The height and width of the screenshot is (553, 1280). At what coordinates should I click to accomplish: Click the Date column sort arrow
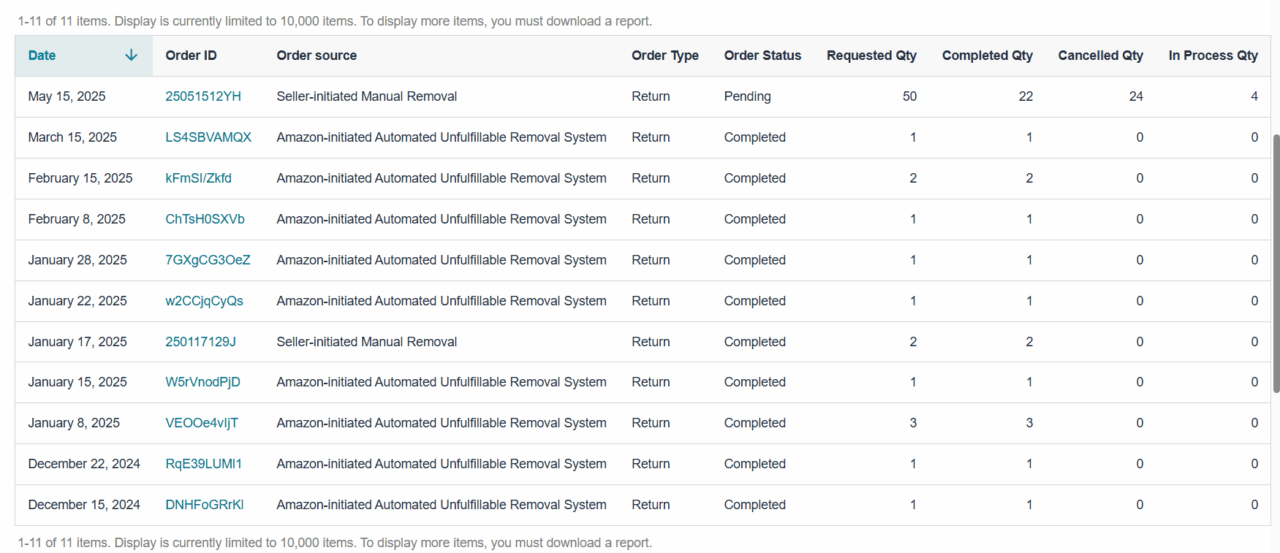[131, 56]
